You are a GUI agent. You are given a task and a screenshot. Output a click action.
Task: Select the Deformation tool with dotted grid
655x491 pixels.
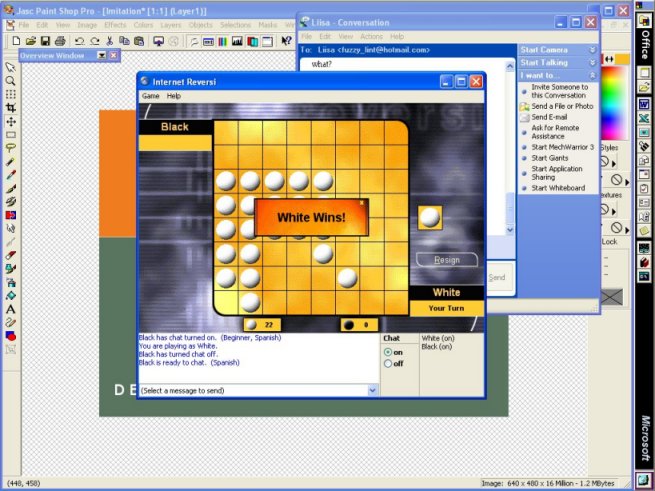[10, 94]
